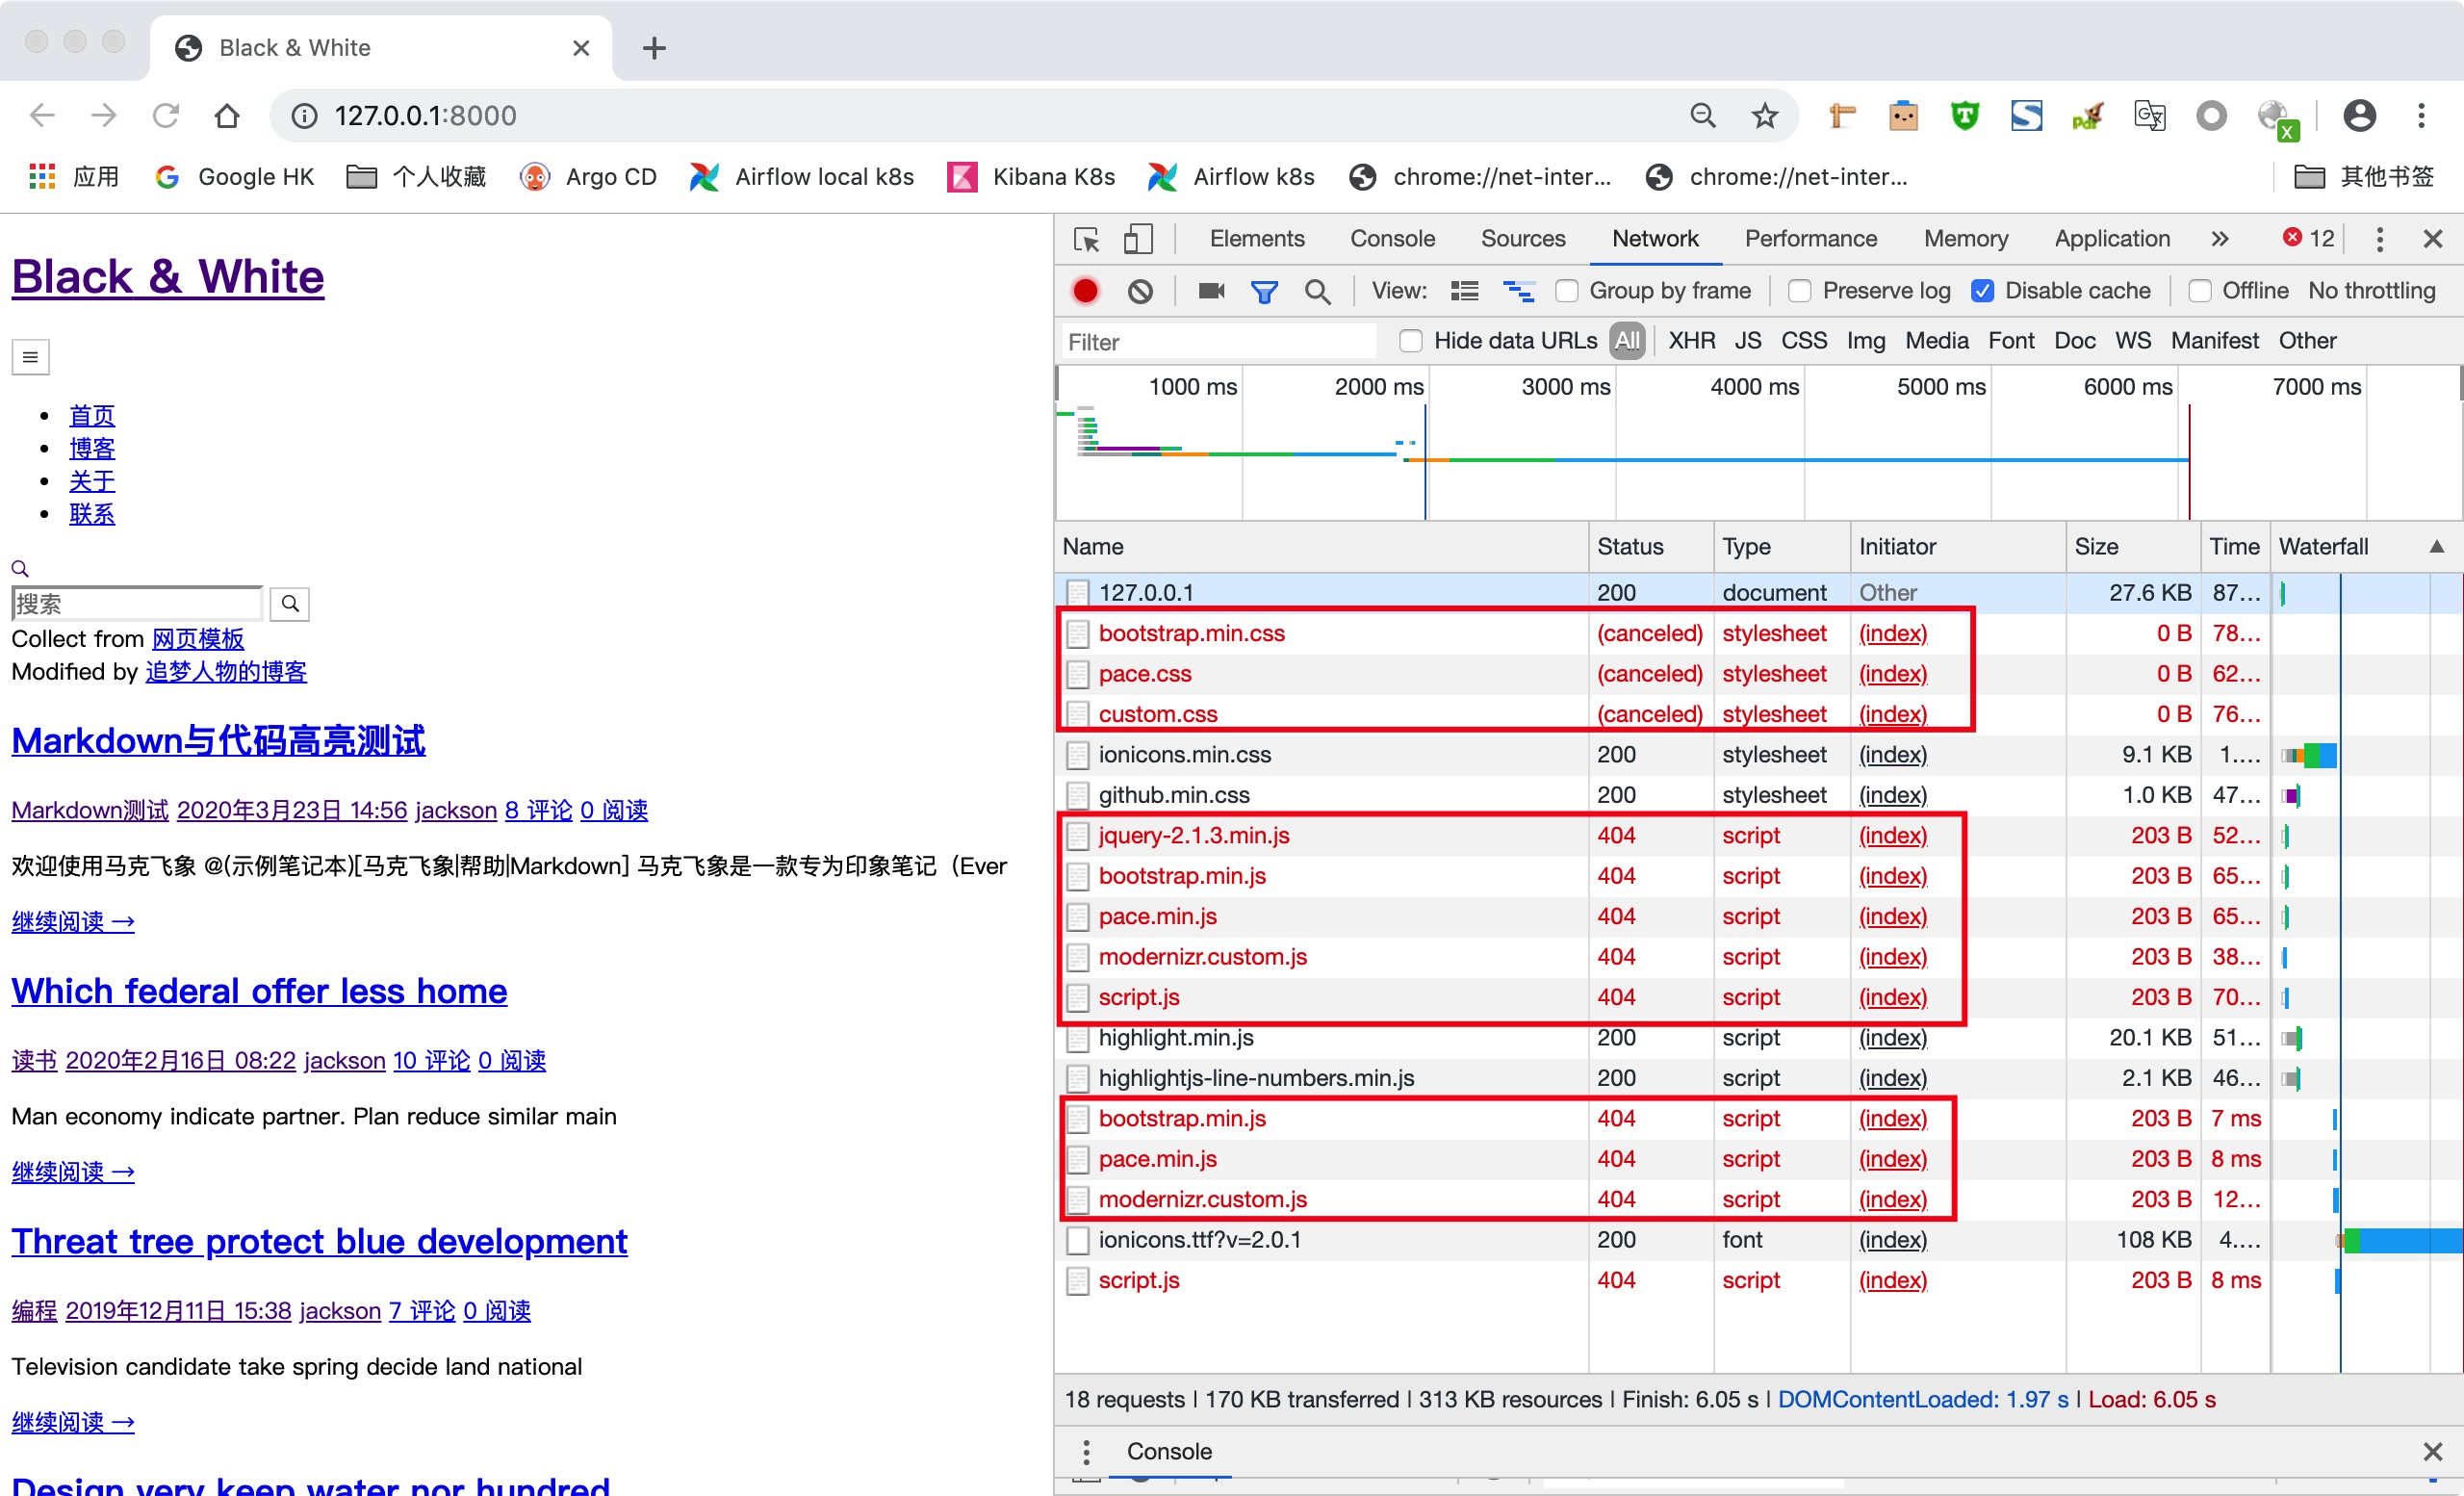2464x1496 pixels.
Task: Filter requests by the XHR type
Action: coord(1691,341)
